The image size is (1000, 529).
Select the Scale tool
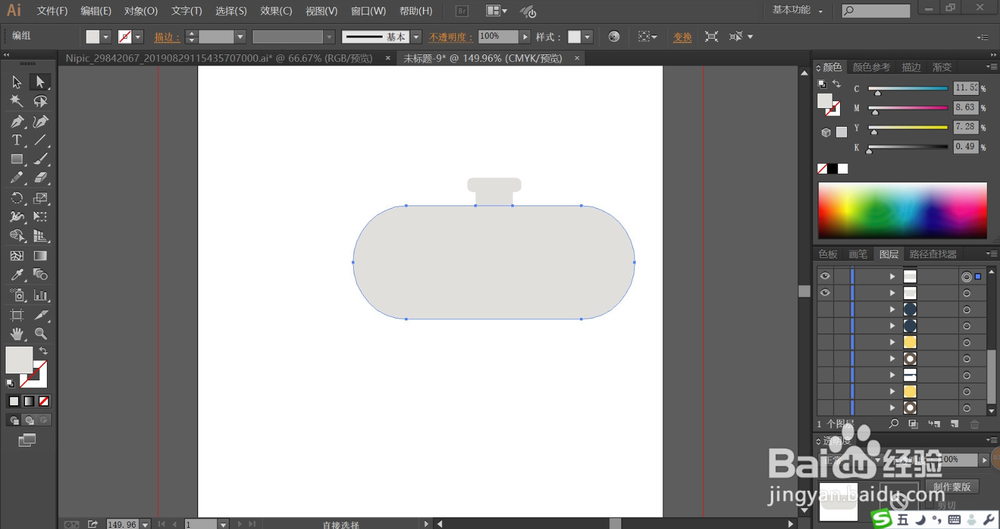click(40, 198)
